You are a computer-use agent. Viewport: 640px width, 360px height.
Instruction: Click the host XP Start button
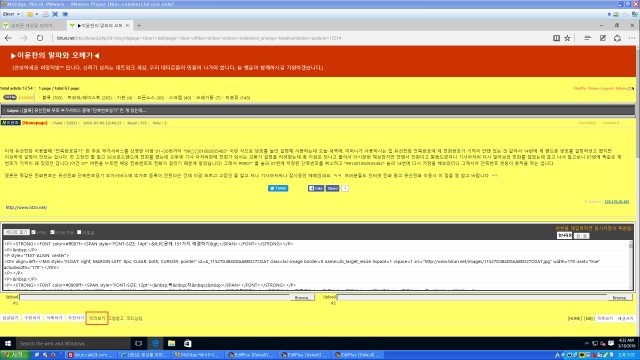[x=15, y=355]
